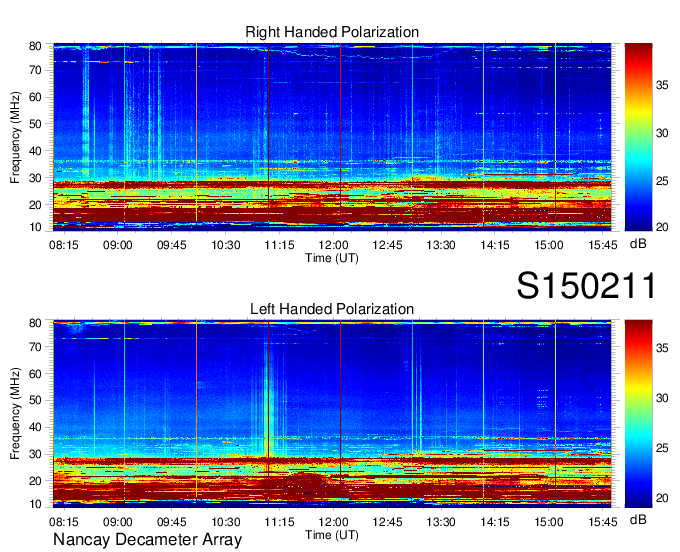Viewport: 680px width, 552px height.
Task: Click 09:00 tick under Left Handed plot
Action: 118,522
